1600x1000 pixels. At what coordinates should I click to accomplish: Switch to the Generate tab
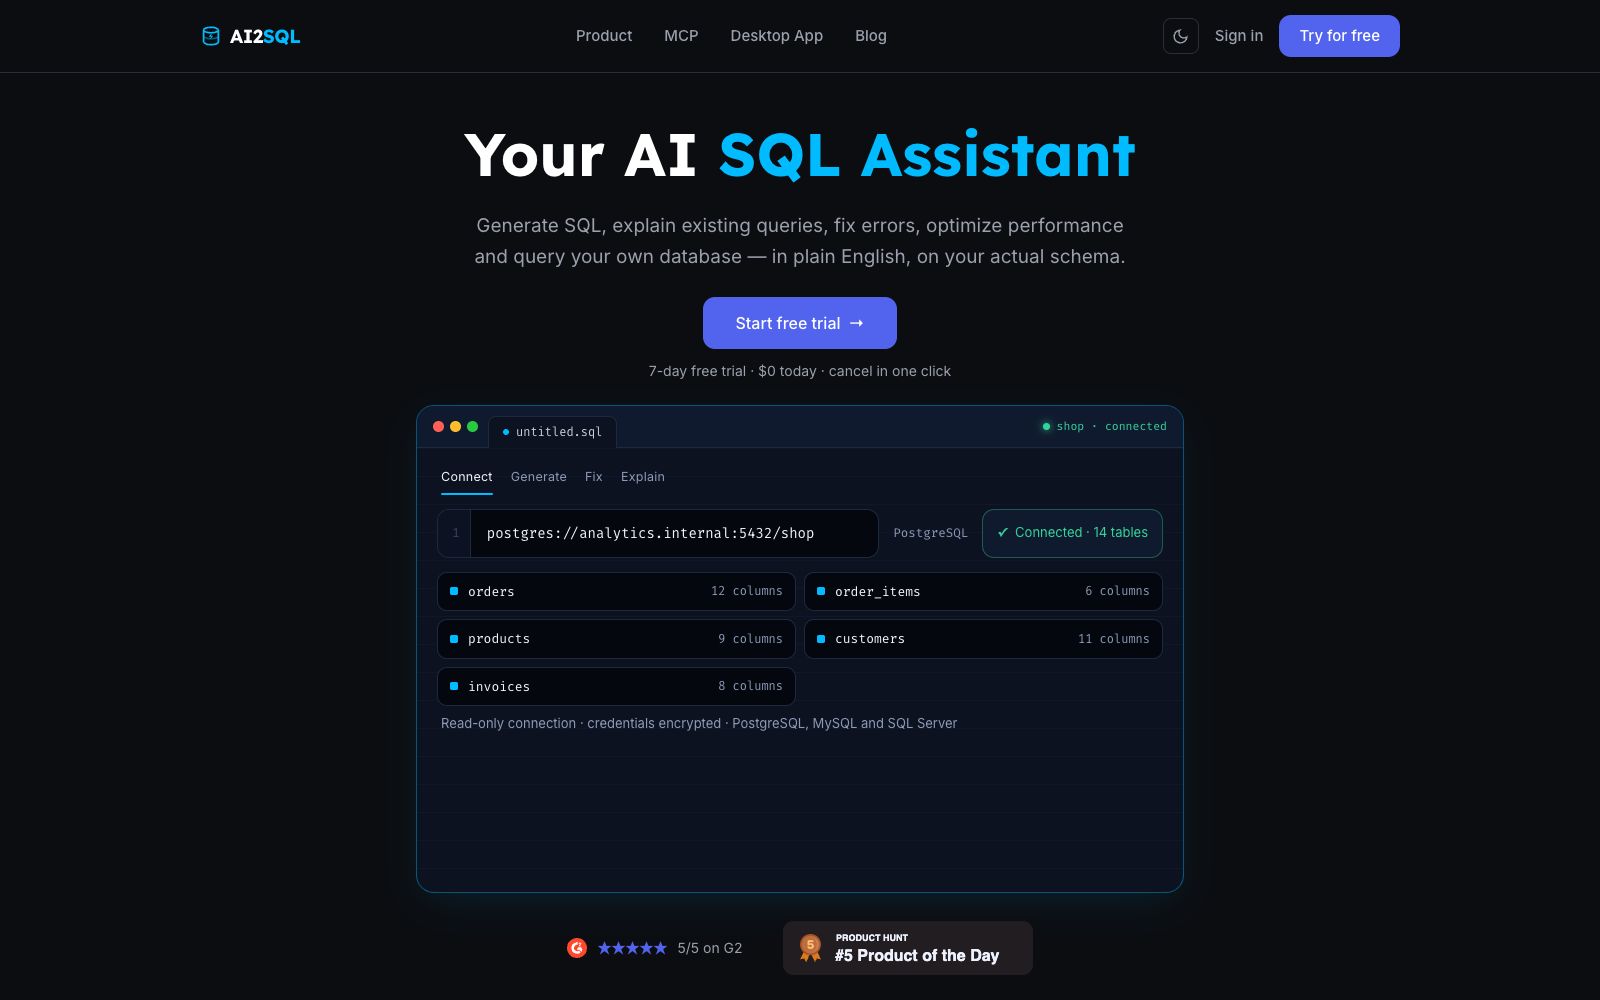(539, 477)
